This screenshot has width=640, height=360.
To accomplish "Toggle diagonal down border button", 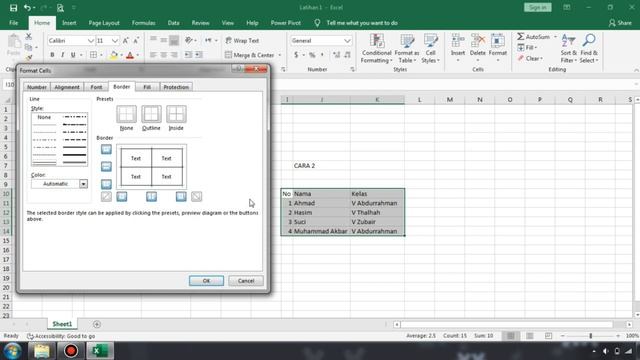I will pyautogui.click(x=196, y=197).
